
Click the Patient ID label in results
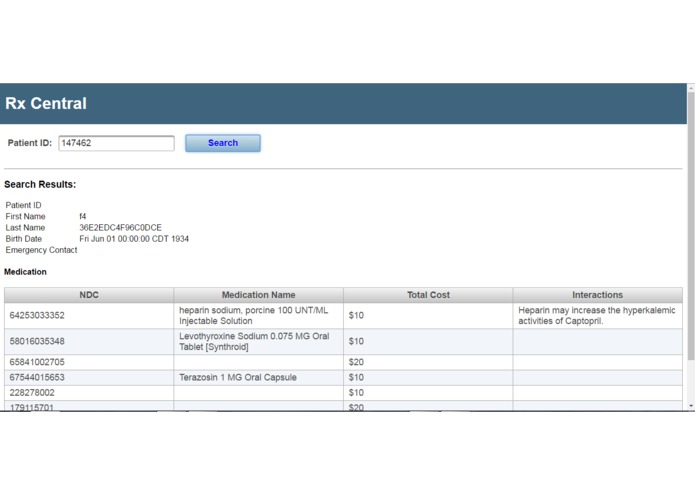pos(23,205)
